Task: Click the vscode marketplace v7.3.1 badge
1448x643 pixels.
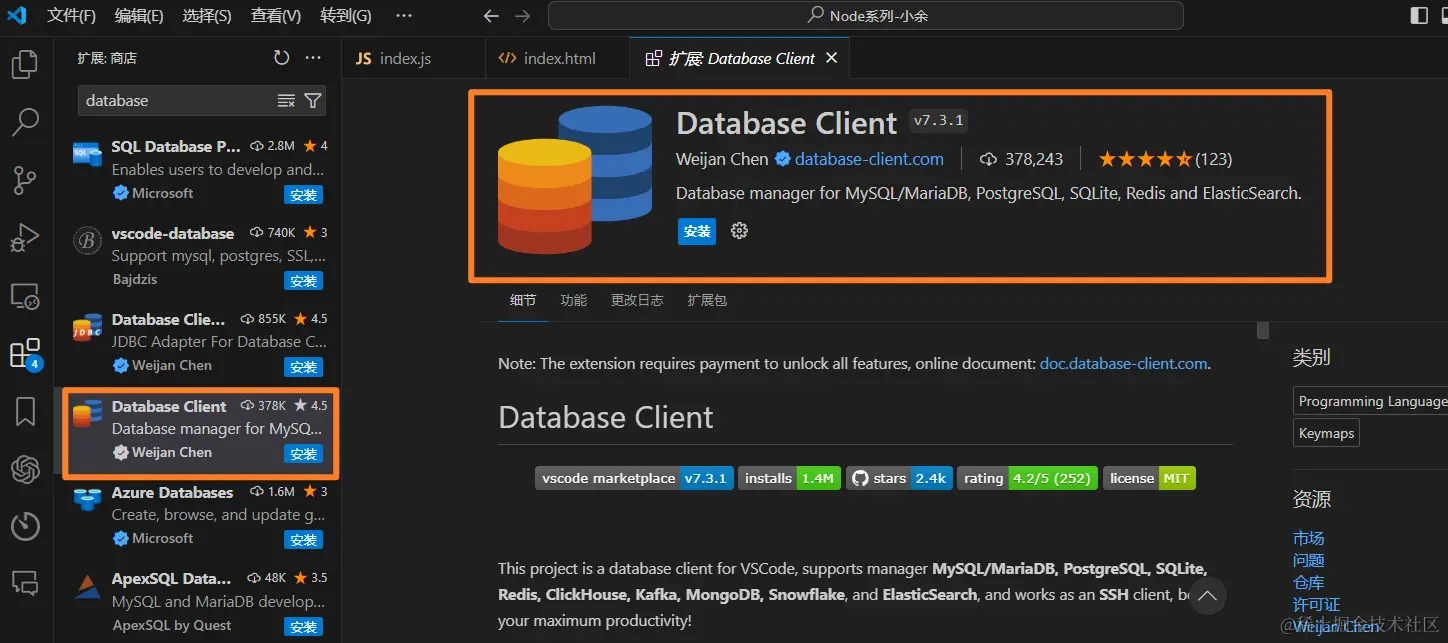Action: (x=636, y=478)
